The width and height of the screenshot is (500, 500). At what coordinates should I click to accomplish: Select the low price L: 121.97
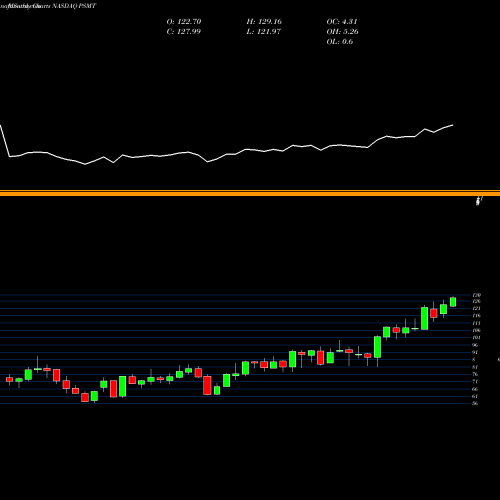[x=264, y=31]
